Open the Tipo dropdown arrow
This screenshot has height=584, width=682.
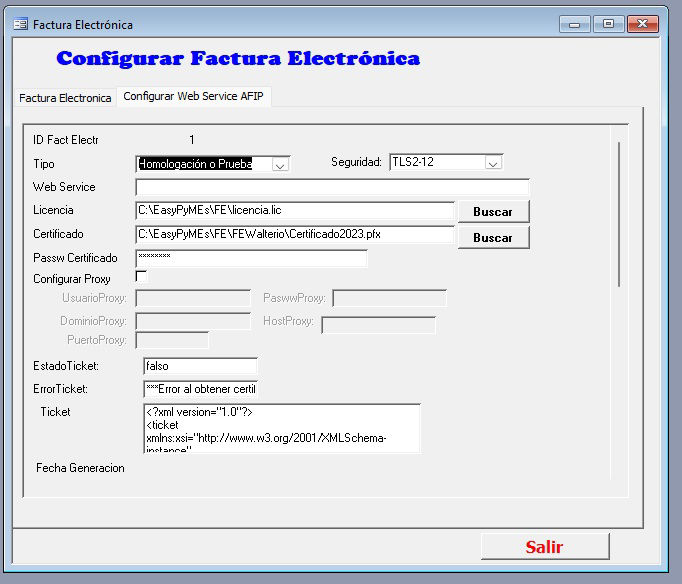tap(280, 164)
